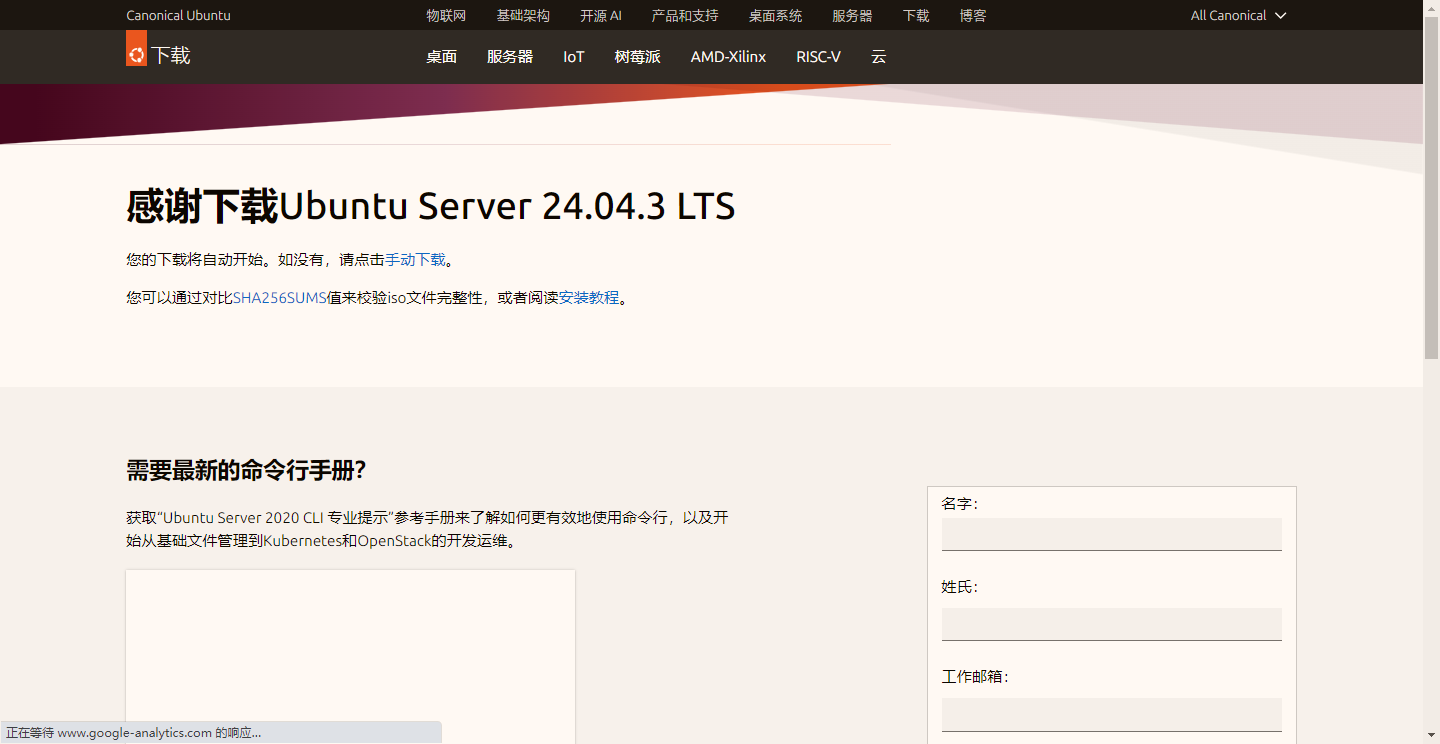Click the 名字 input field
Viewport: 1440px width, 744px height.
click(1111, 534)
